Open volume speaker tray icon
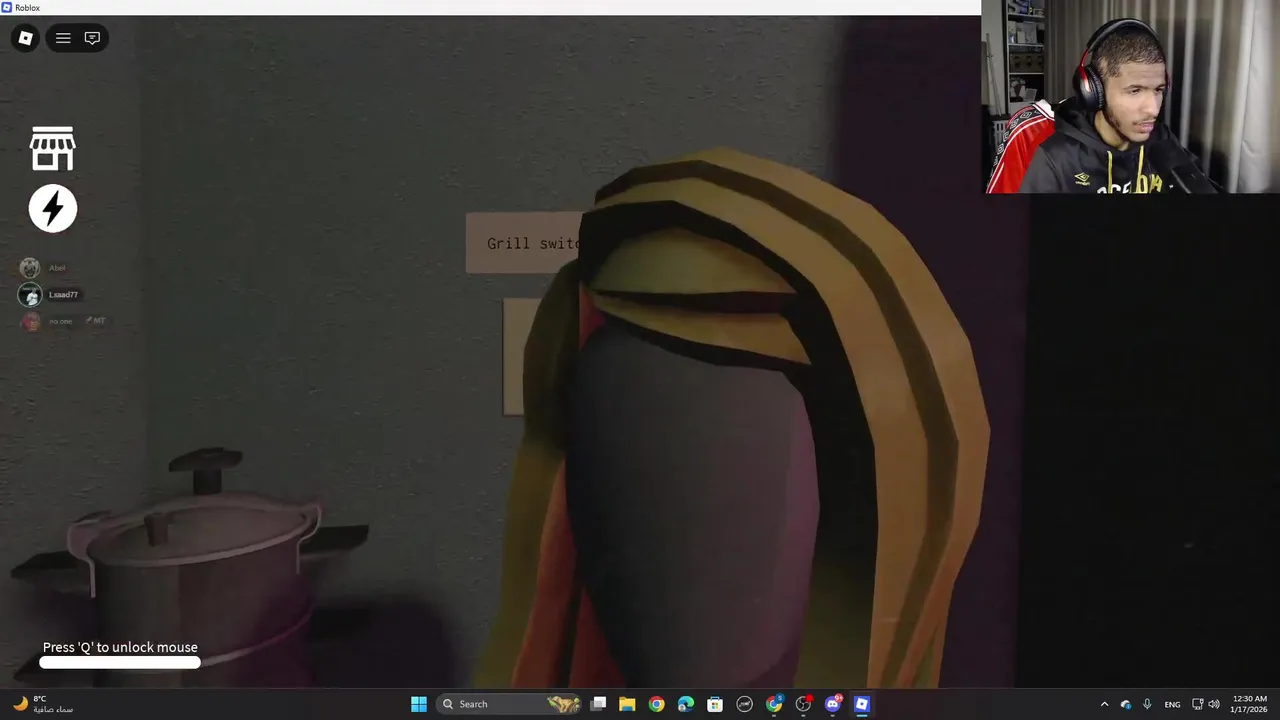 click(1214, 704)
